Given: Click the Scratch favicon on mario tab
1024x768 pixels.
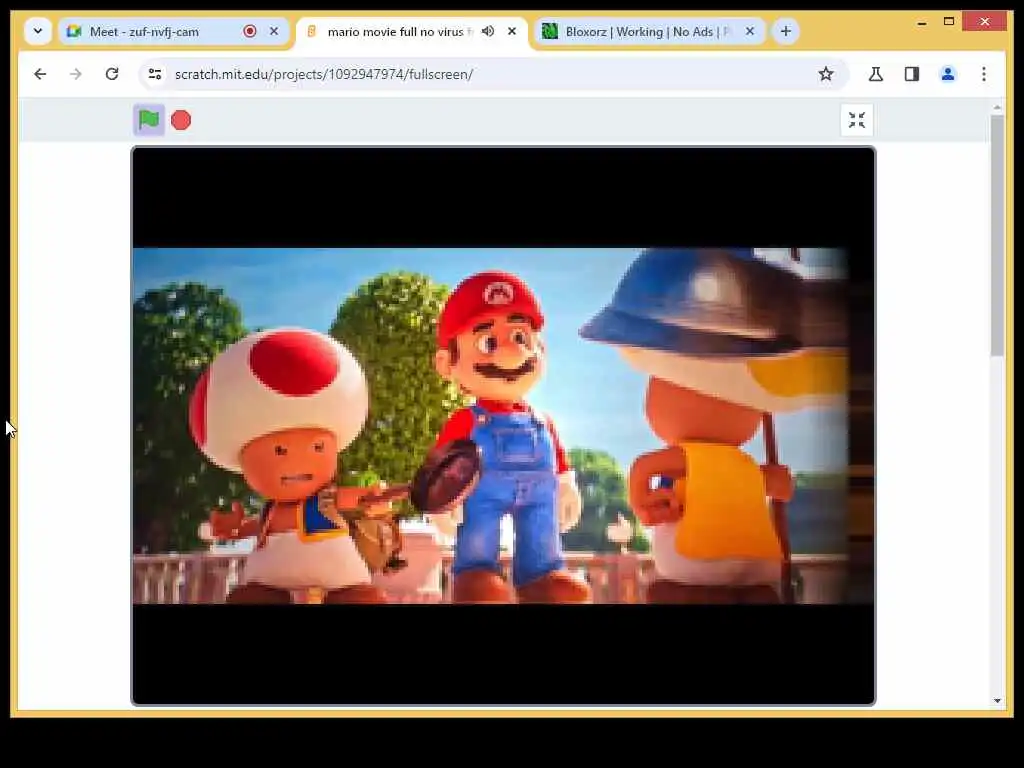Looking at the screenshot, I should point(312,31).
